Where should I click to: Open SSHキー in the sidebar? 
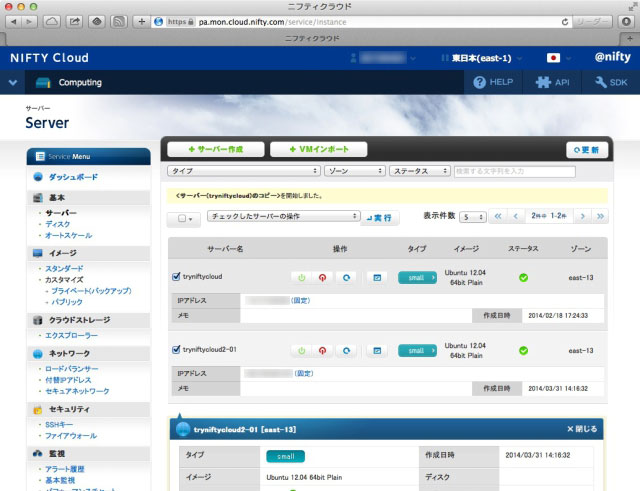click(59, 425)
